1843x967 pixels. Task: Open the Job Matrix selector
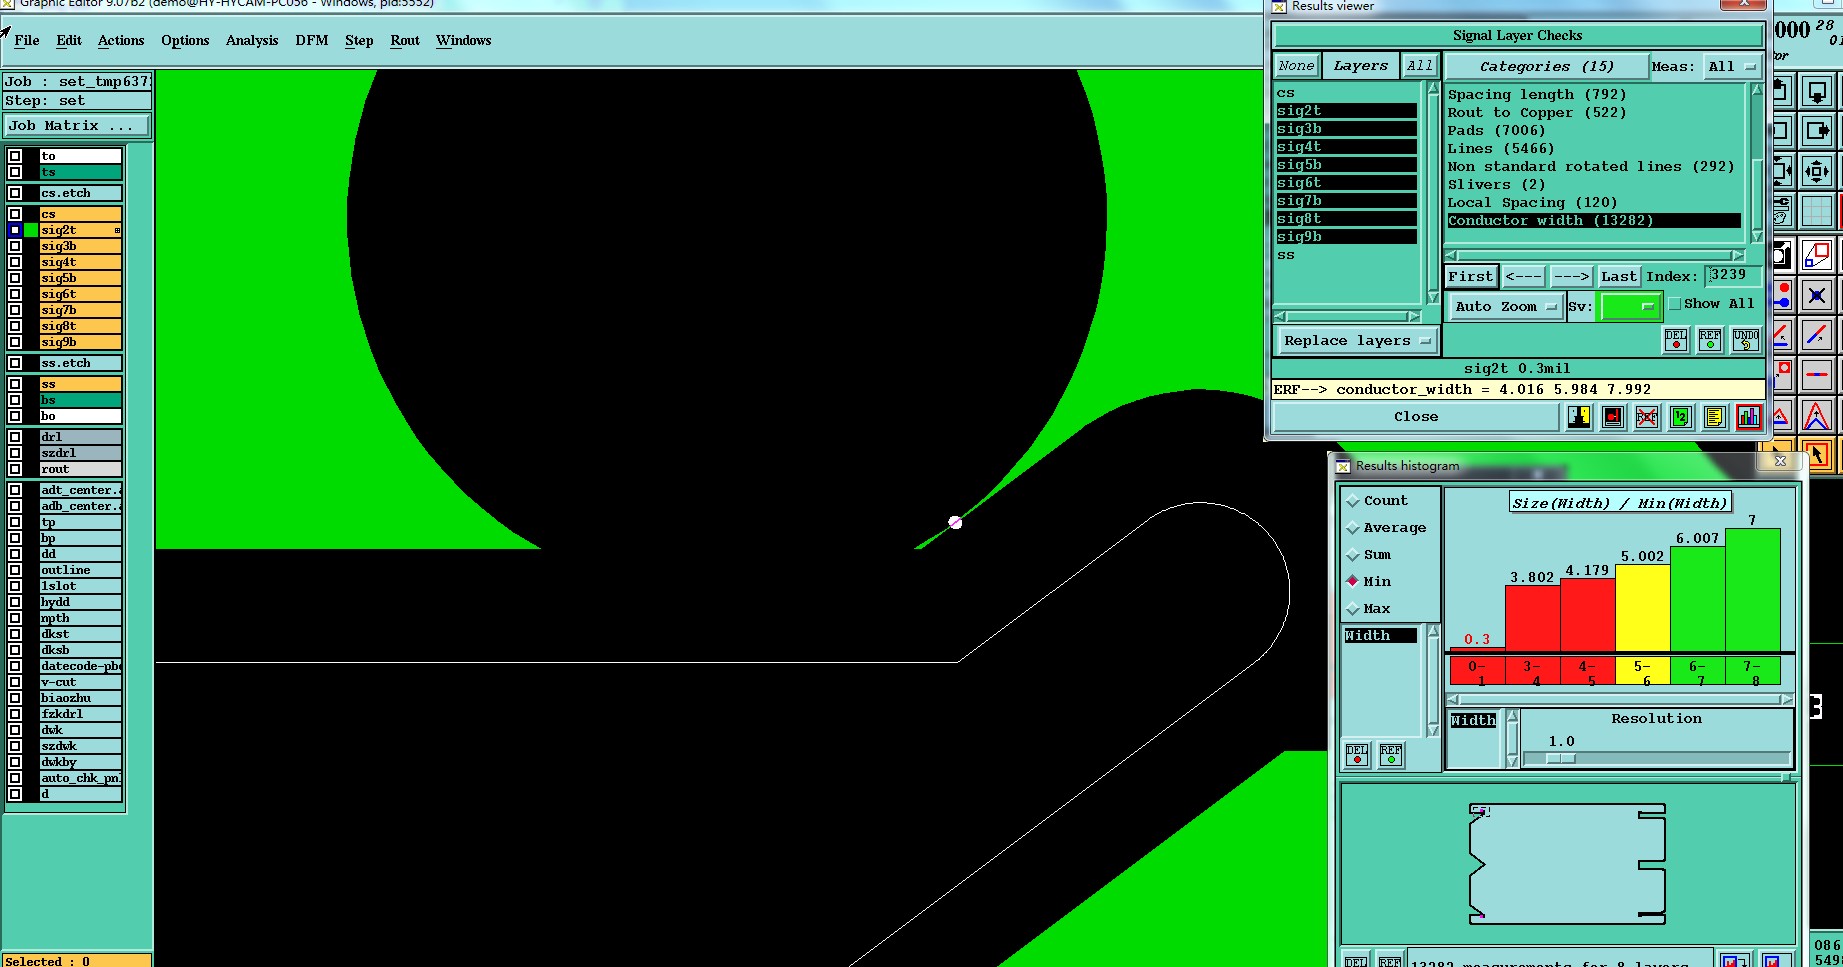77,126
